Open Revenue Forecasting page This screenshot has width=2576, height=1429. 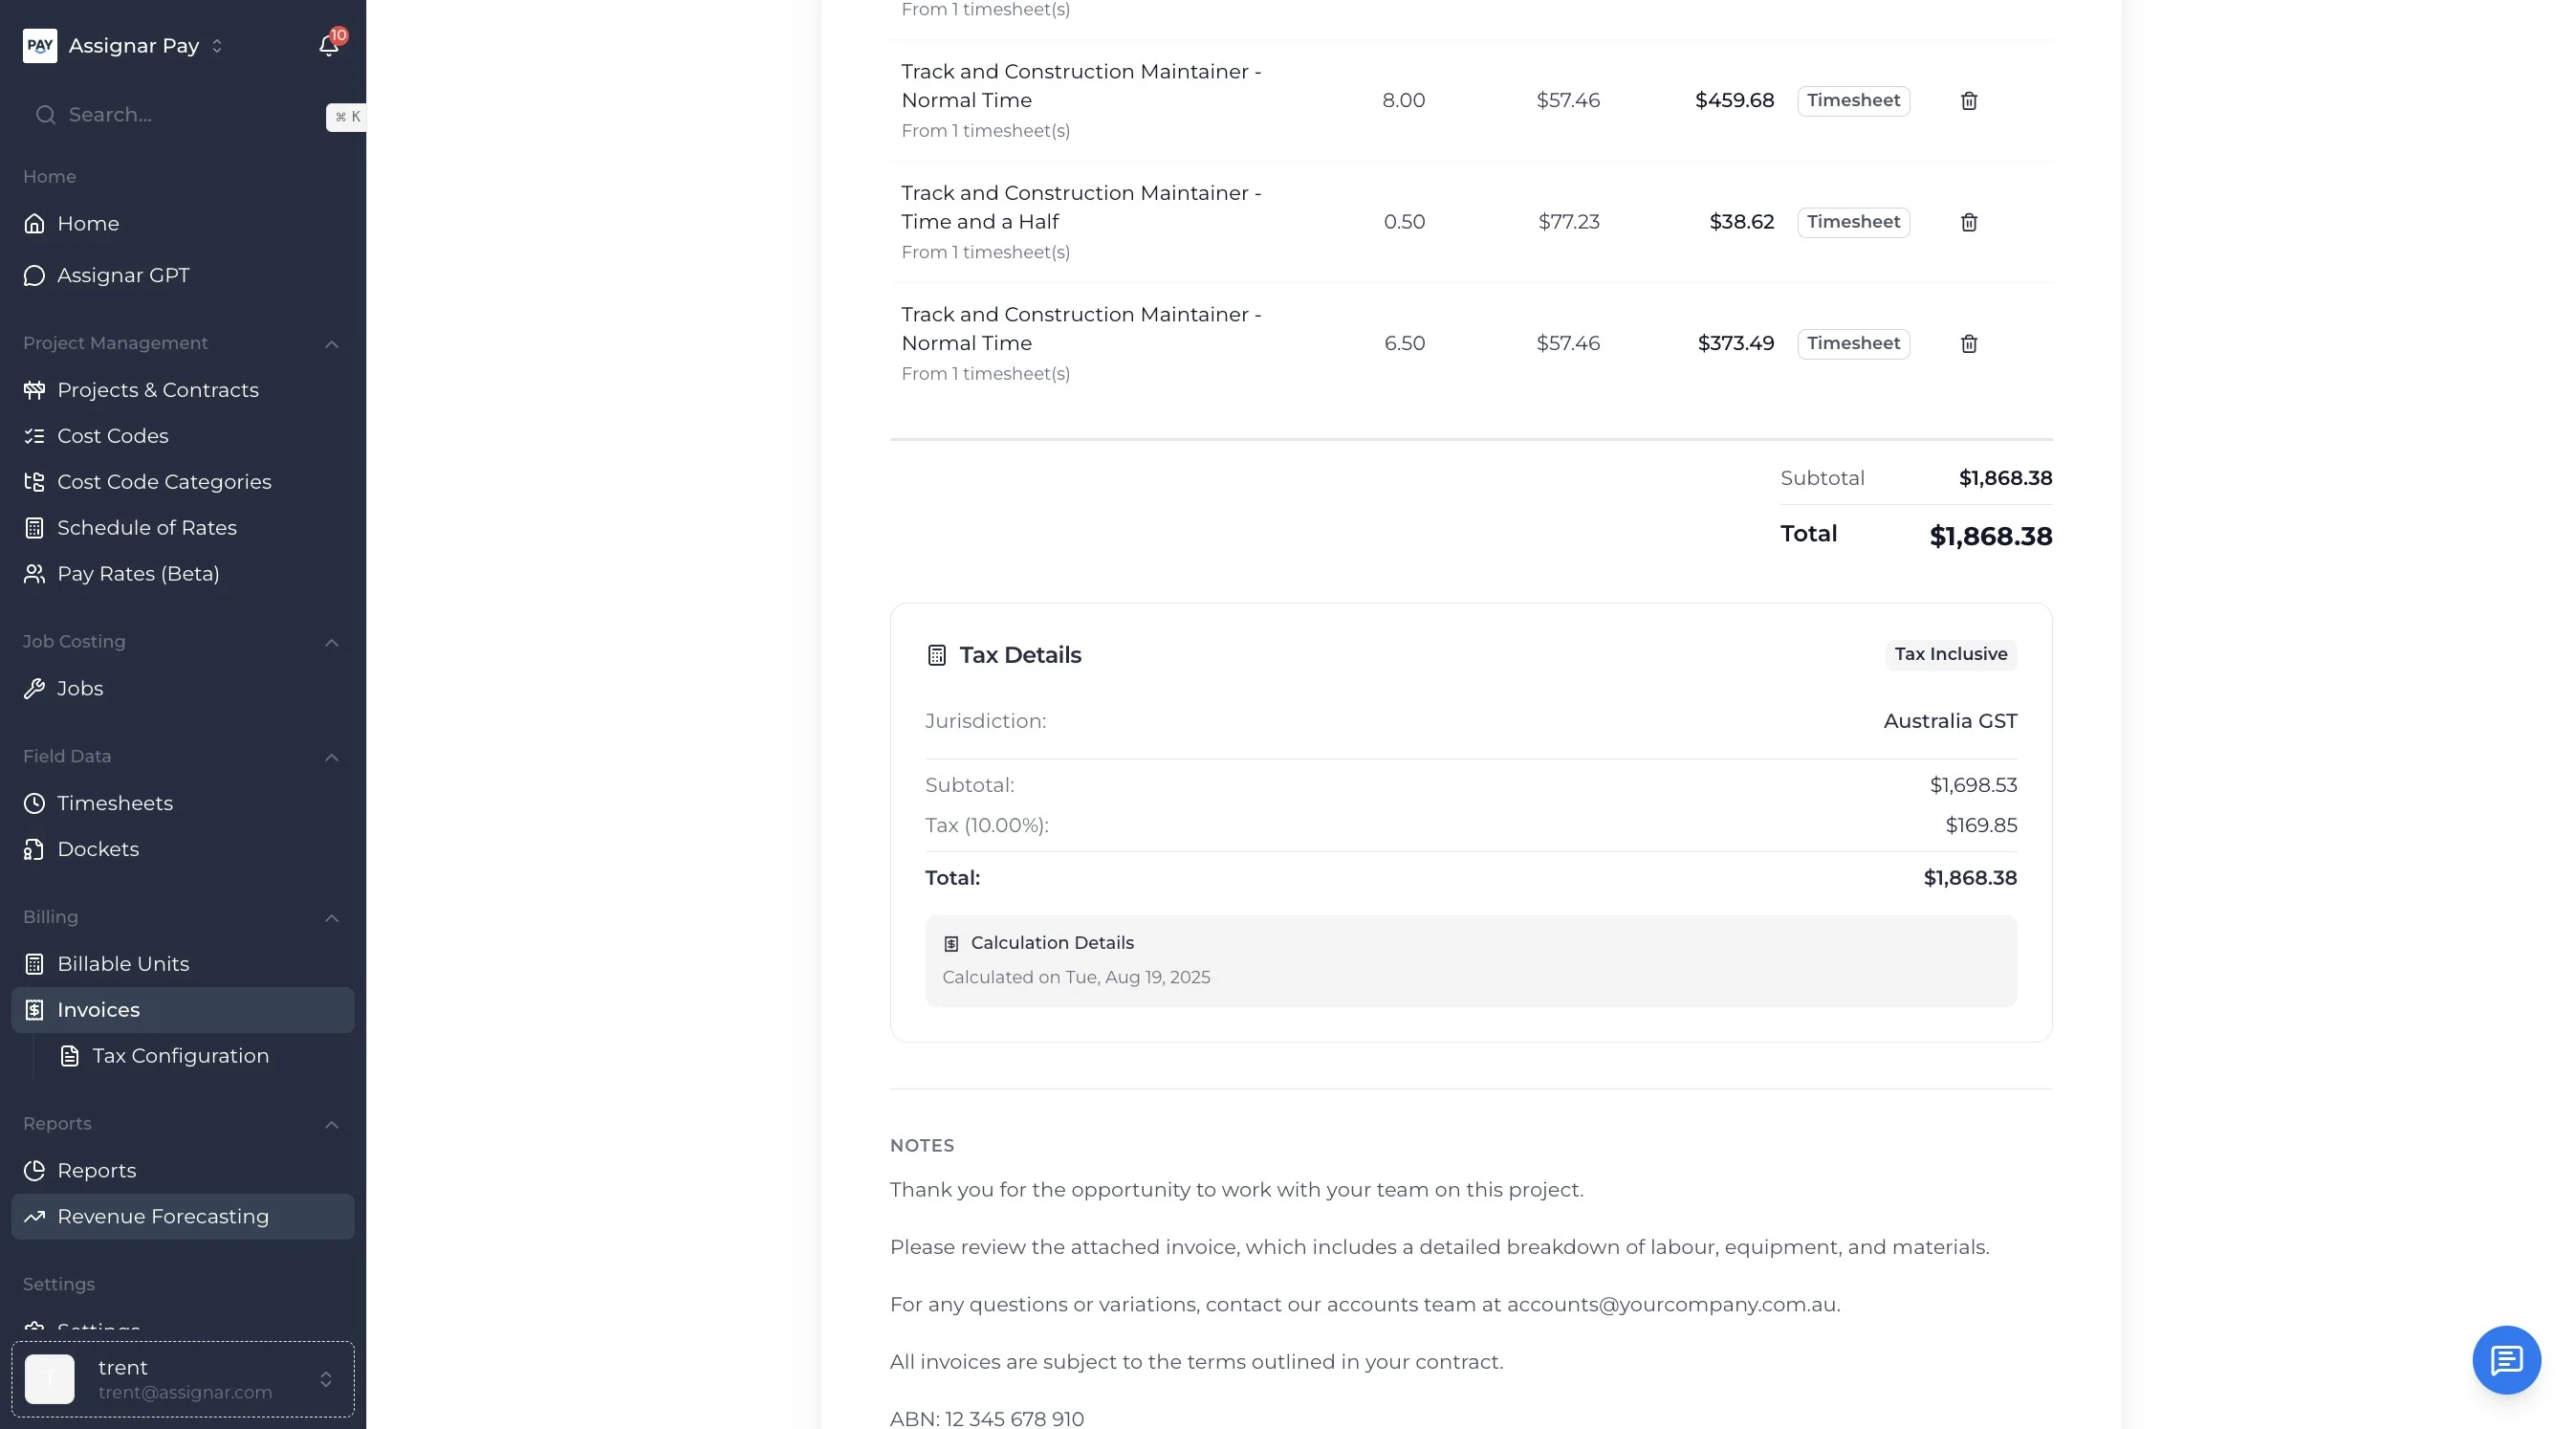163,1217
